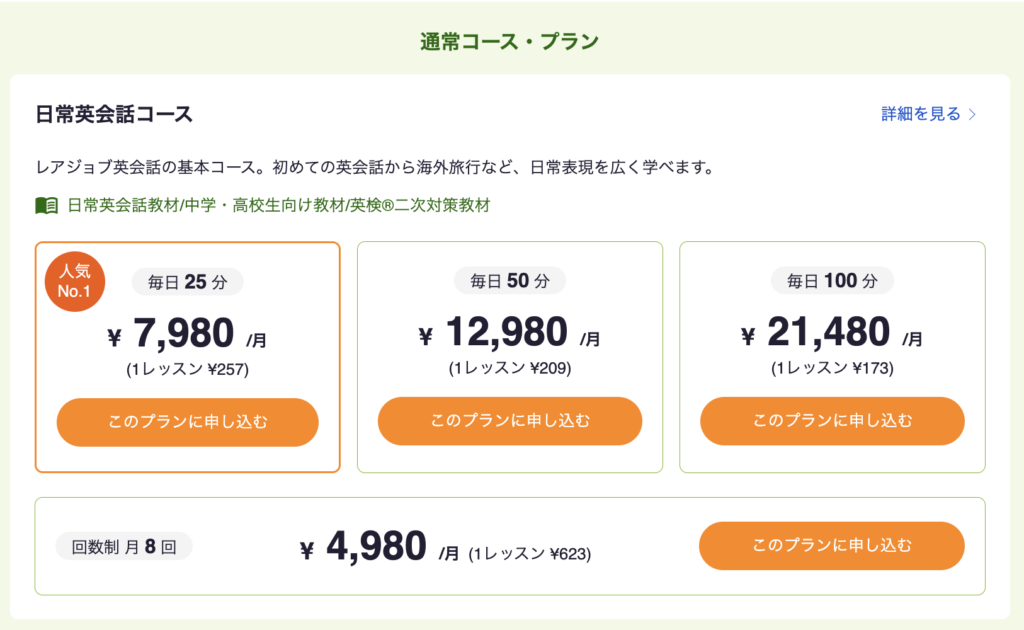Click the green teaching materials text line

point(279,206)
